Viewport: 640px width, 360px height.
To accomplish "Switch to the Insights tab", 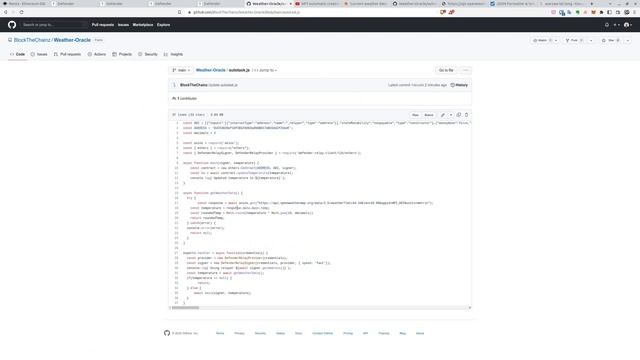I will pyautogui.click(x=173, y=54).
